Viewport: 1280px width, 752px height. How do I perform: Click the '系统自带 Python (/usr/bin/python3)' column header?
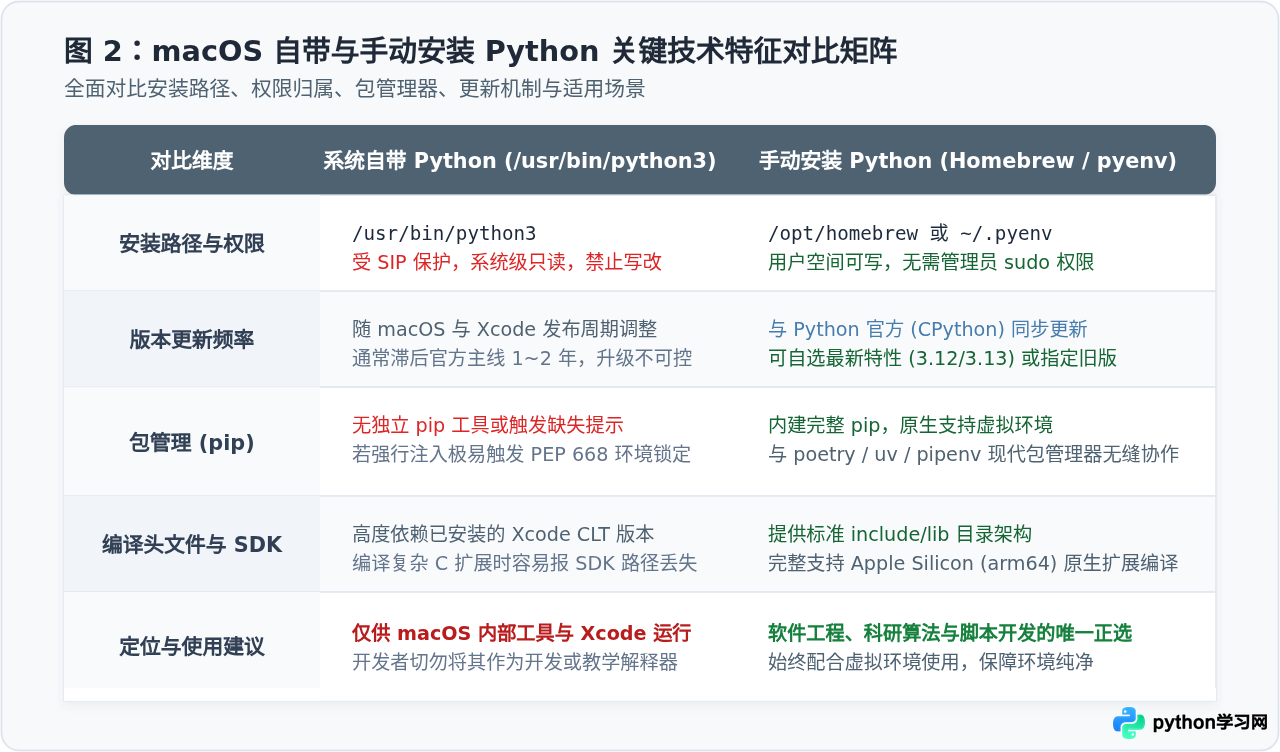(x=519, y=161)
